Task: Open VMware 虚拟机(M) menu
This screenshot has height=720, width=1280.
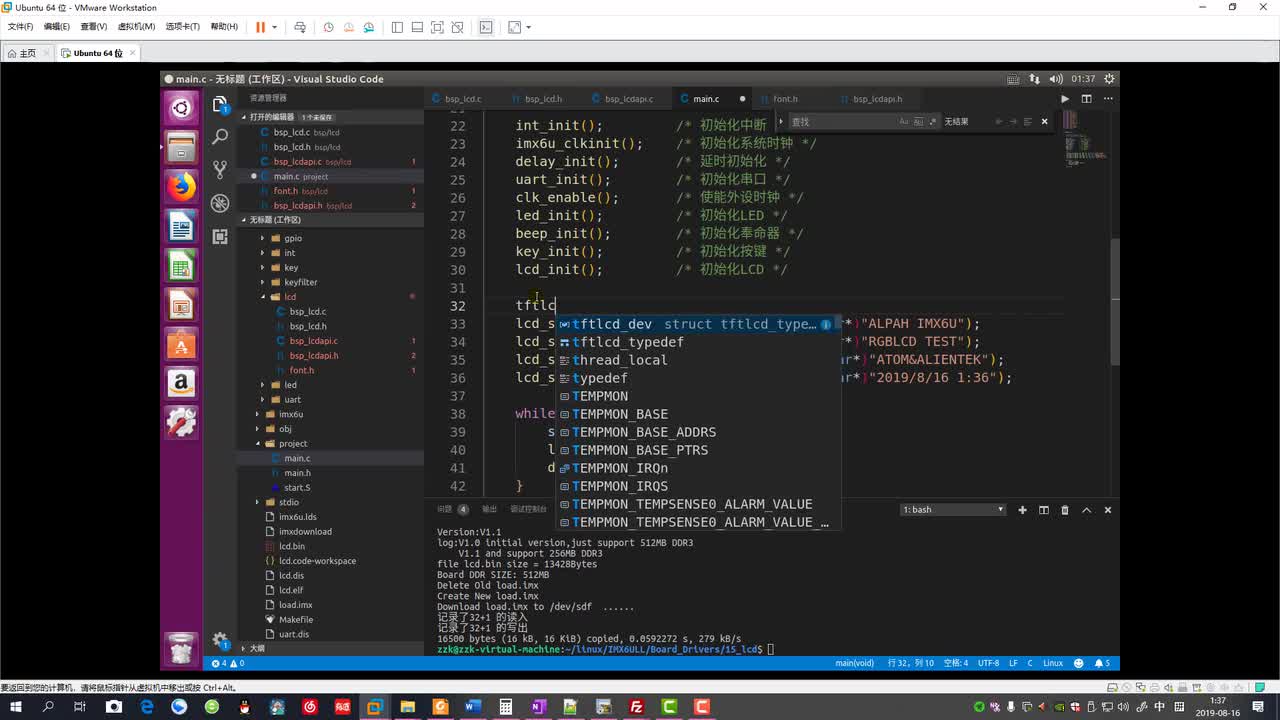Action: (x=136, y=27)
